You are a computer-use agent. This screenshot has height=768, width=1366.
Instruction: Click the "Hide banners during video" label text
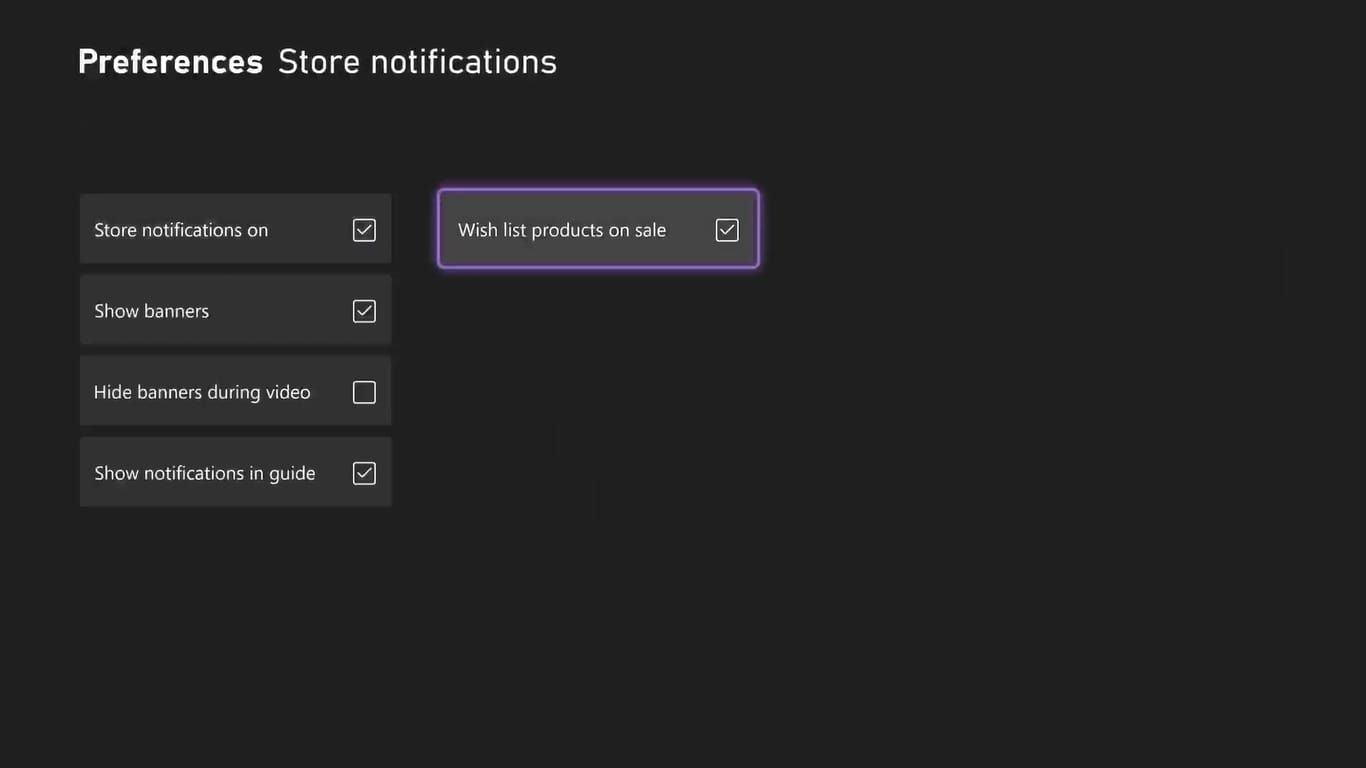click(x=202, y=392)
